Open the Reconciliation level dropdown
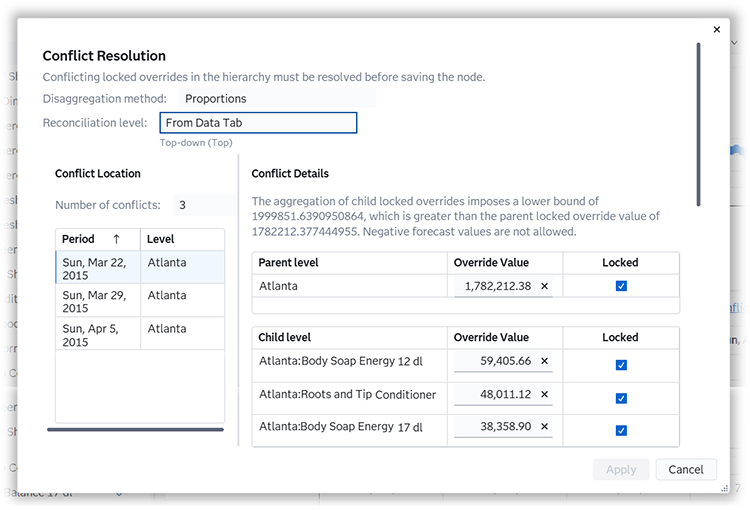 [x=258, y=123]
